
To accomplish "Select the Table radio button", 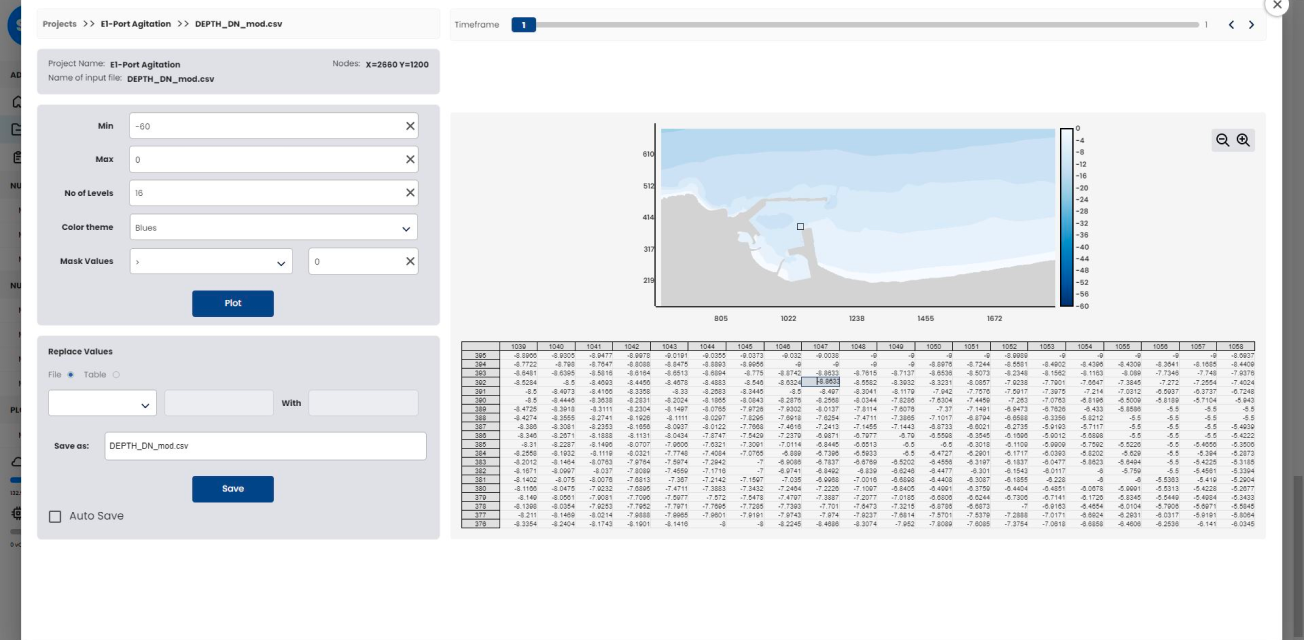I will tap(116, 375).
